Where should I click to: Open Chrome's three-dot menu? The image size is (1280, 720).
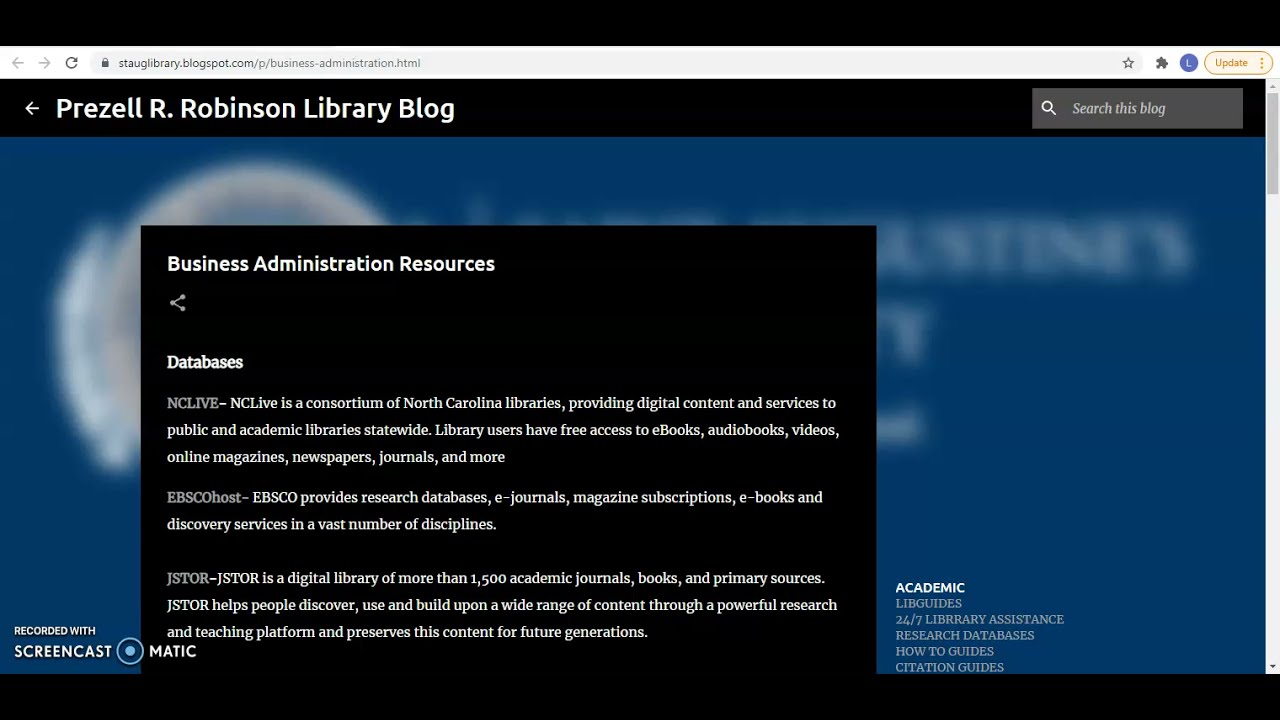(1264, 63)
